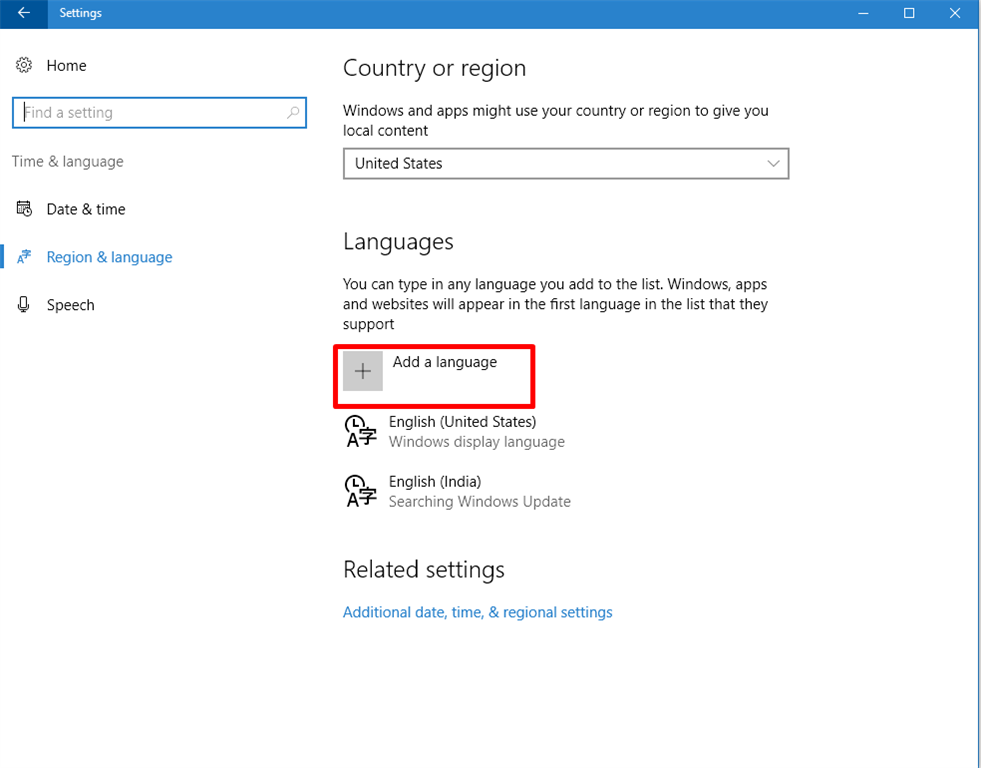The height and width of the screenshot is (768, 981).
Task: Click Windows display language subtitle
Action: coord(477,442)
